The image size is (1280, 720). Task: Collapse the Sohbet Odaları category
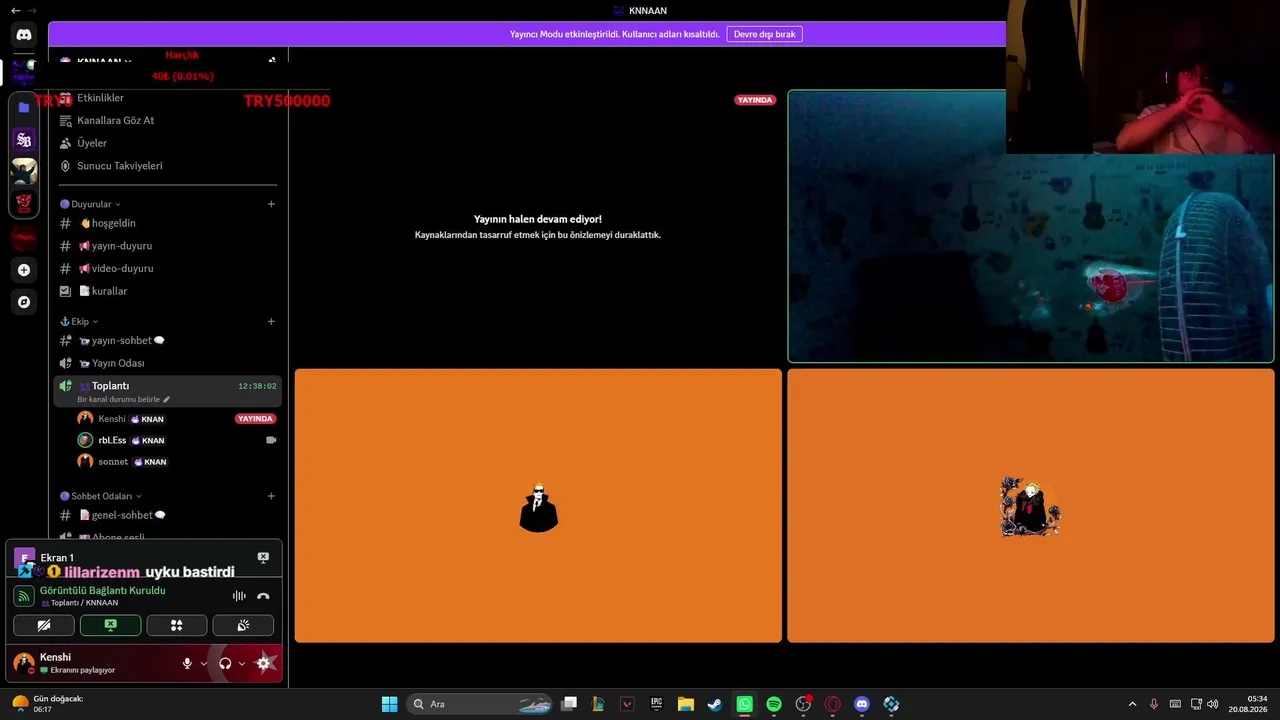101,496
